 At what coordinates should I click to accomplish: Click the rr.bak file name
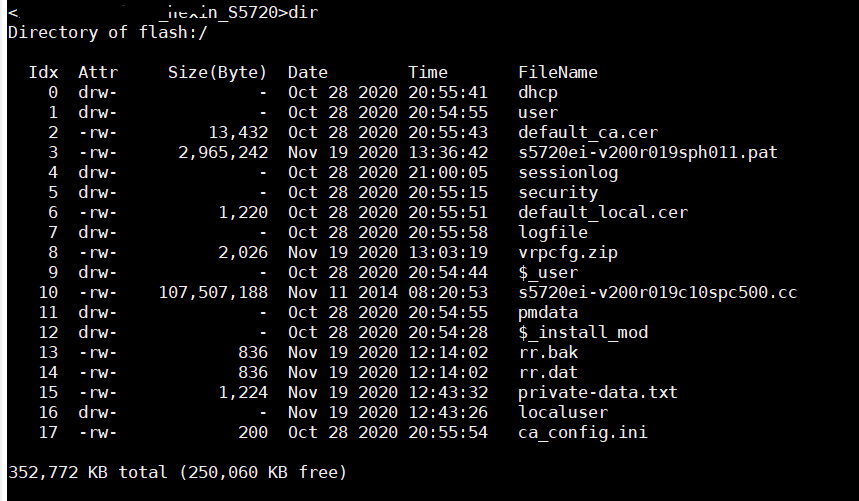tap(547, 352)
